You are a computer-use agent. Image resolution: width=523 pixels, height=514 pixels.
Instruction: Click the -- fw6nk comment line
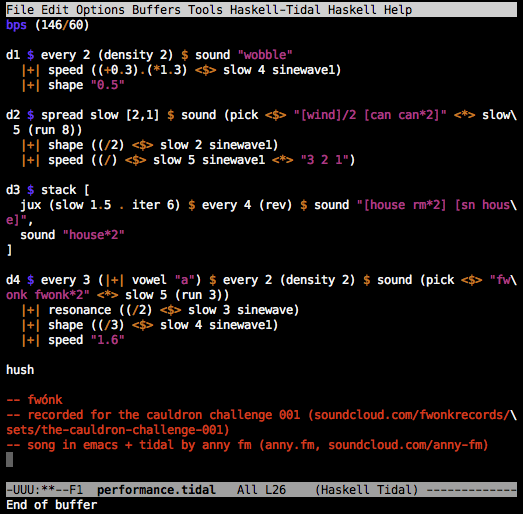pyautogui.click(x=34, y=400)
